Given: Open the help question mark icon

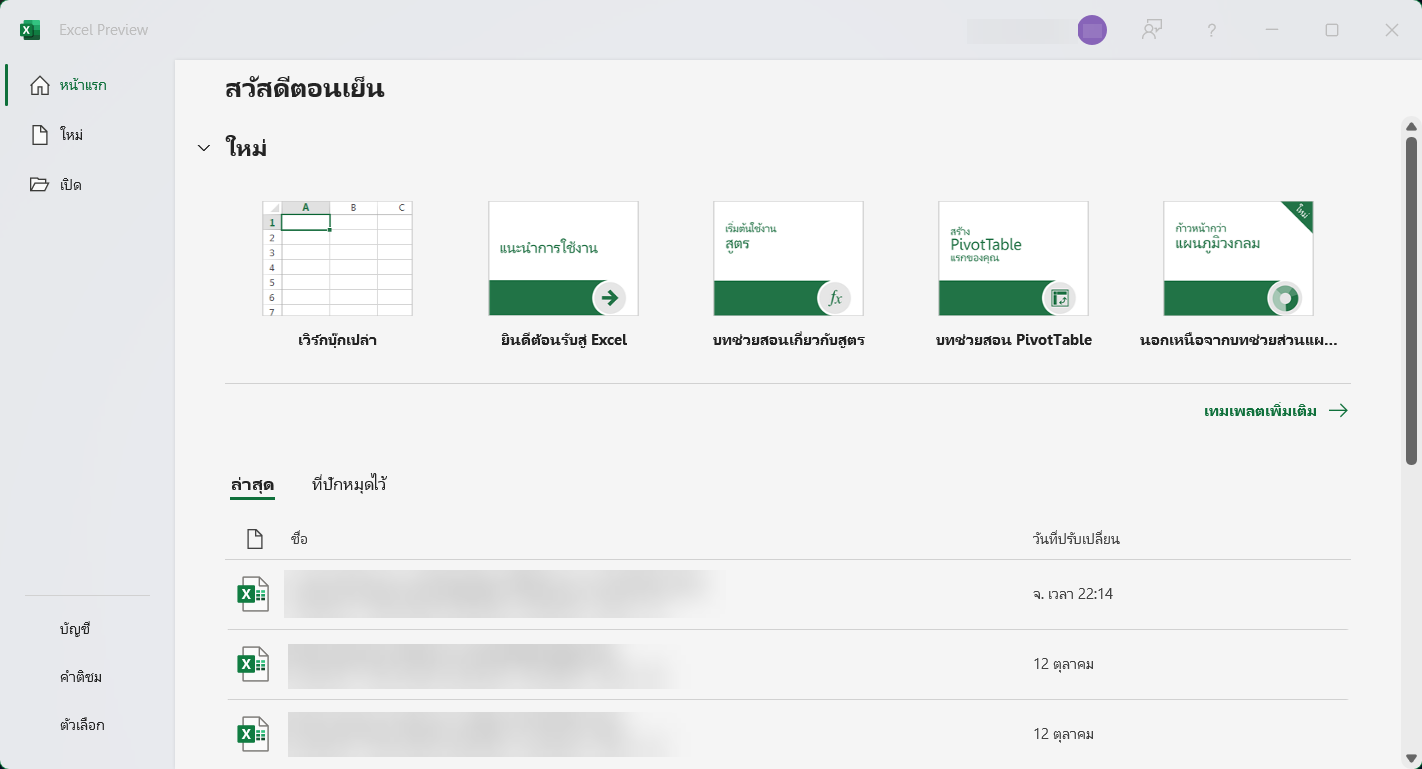Looking at the screenshot, I should point(1211,30).
